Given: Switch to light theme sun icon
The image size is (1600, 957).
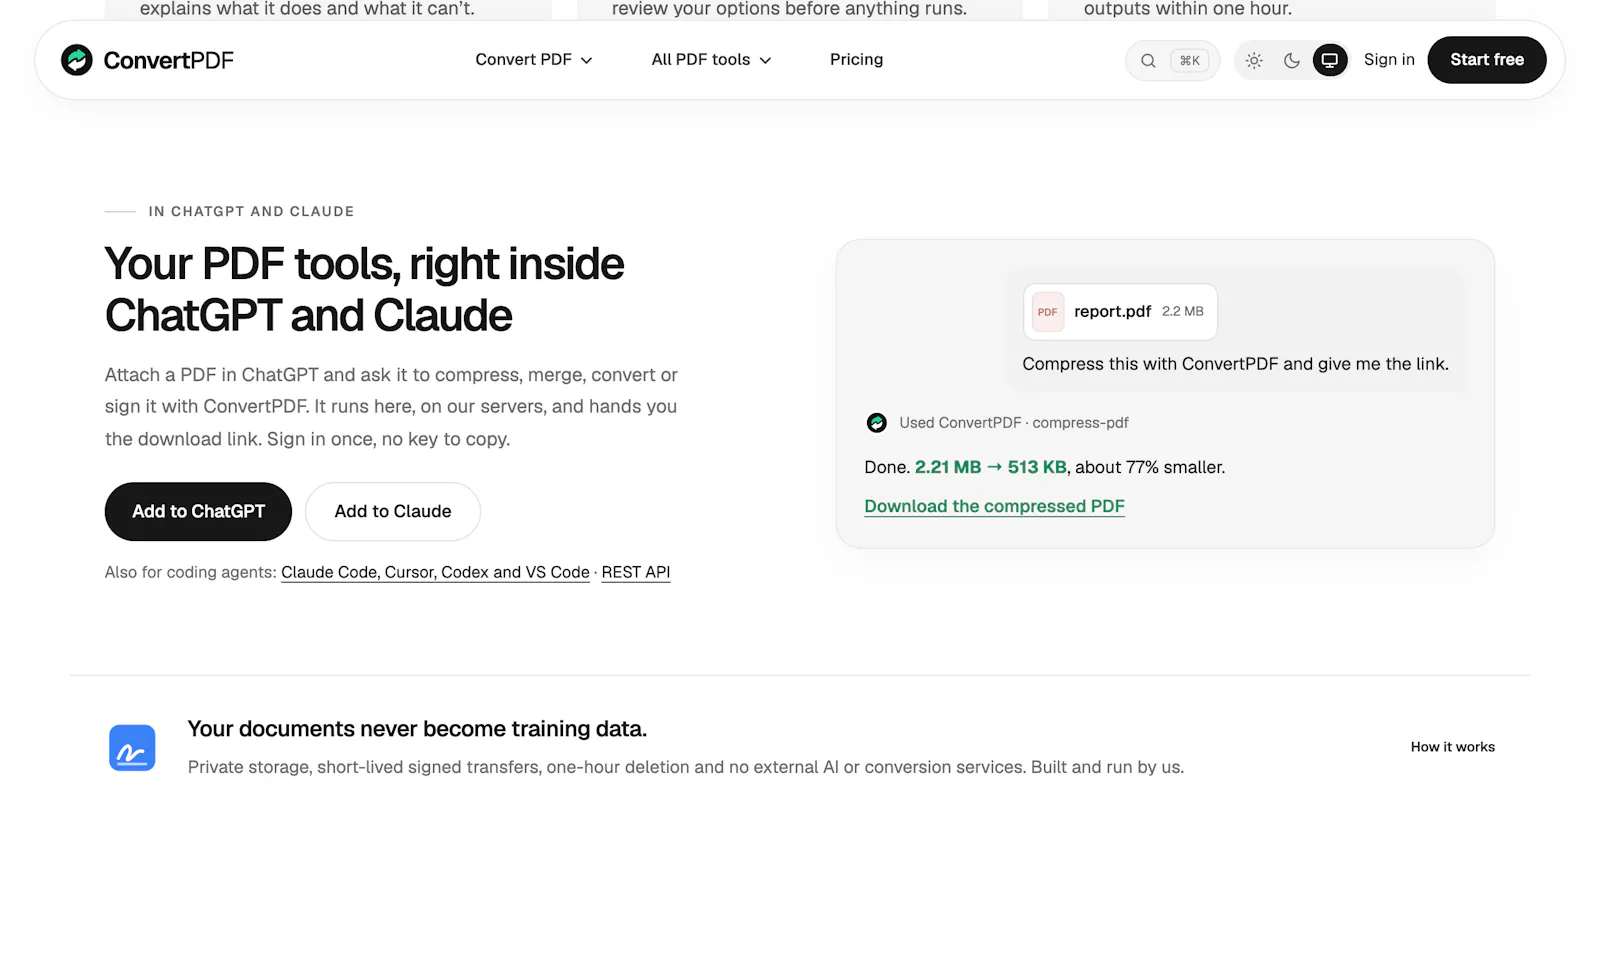Looking at the screenshot, I should [x=1254, y=61].
